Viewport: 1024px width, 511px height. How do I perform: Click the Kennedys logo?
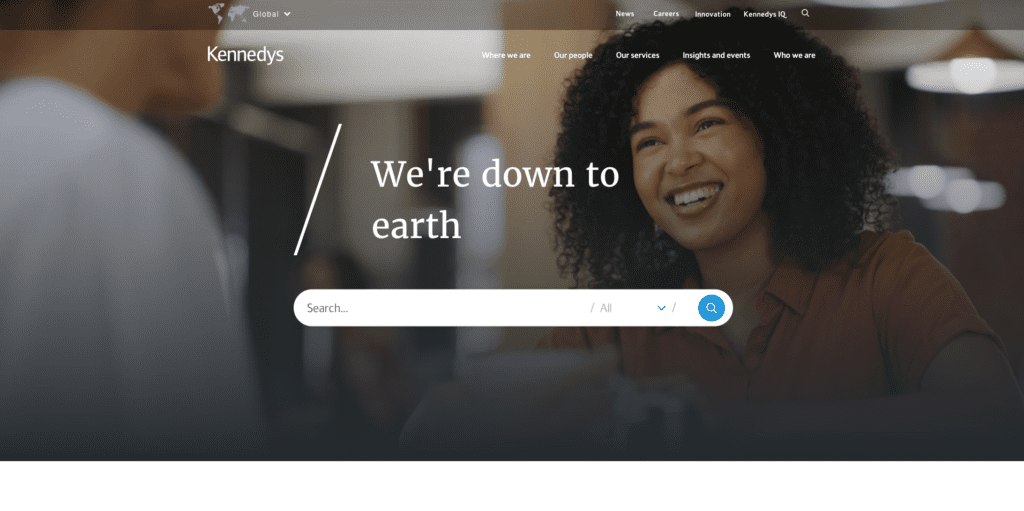tap(246, 55)
